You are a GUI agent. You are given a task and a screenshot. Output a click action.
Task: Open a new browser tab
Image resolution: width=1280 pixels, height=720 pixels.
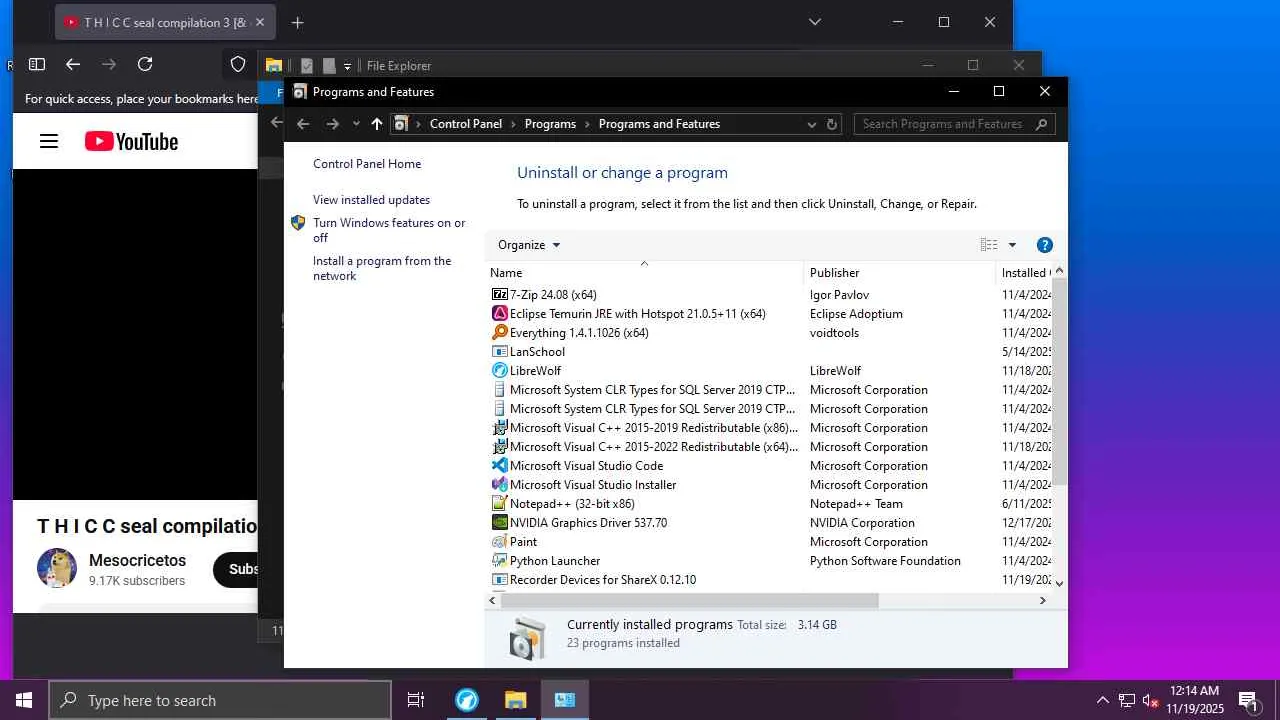[x=297, y=22]
